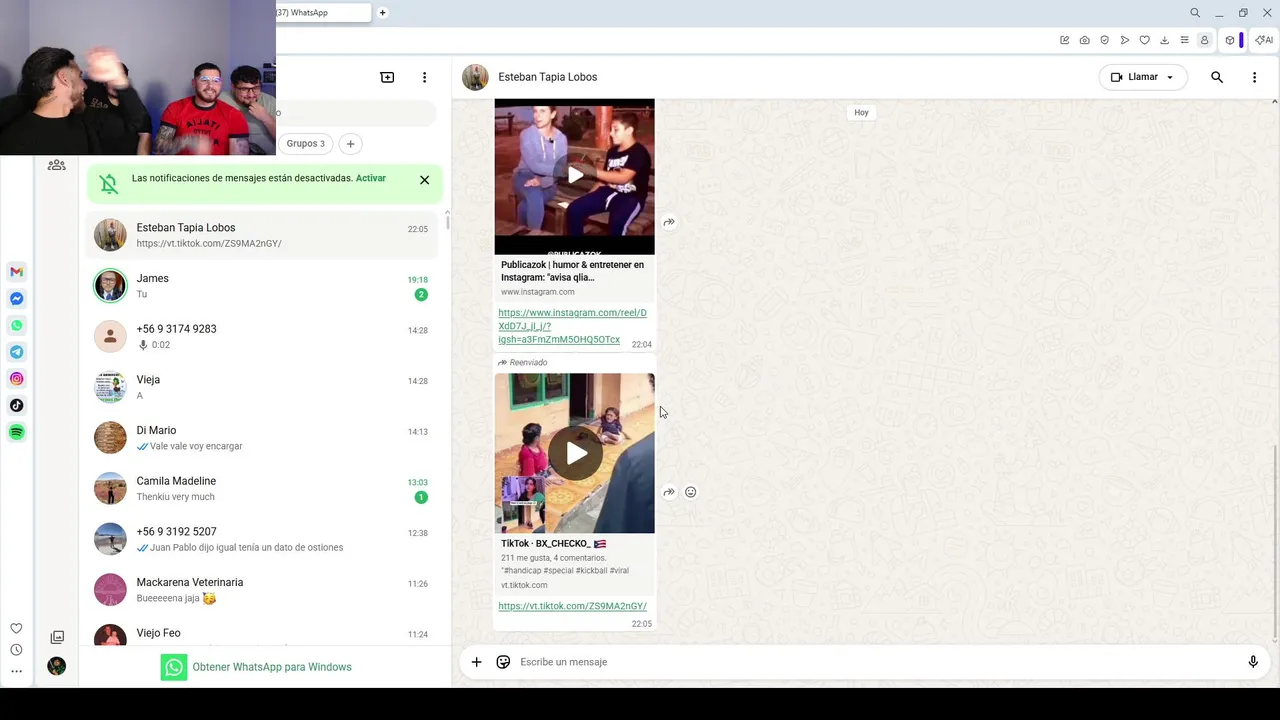
Task: Forward the Instagram reel message
Action: pyautogui.click(x=669, y=222)
